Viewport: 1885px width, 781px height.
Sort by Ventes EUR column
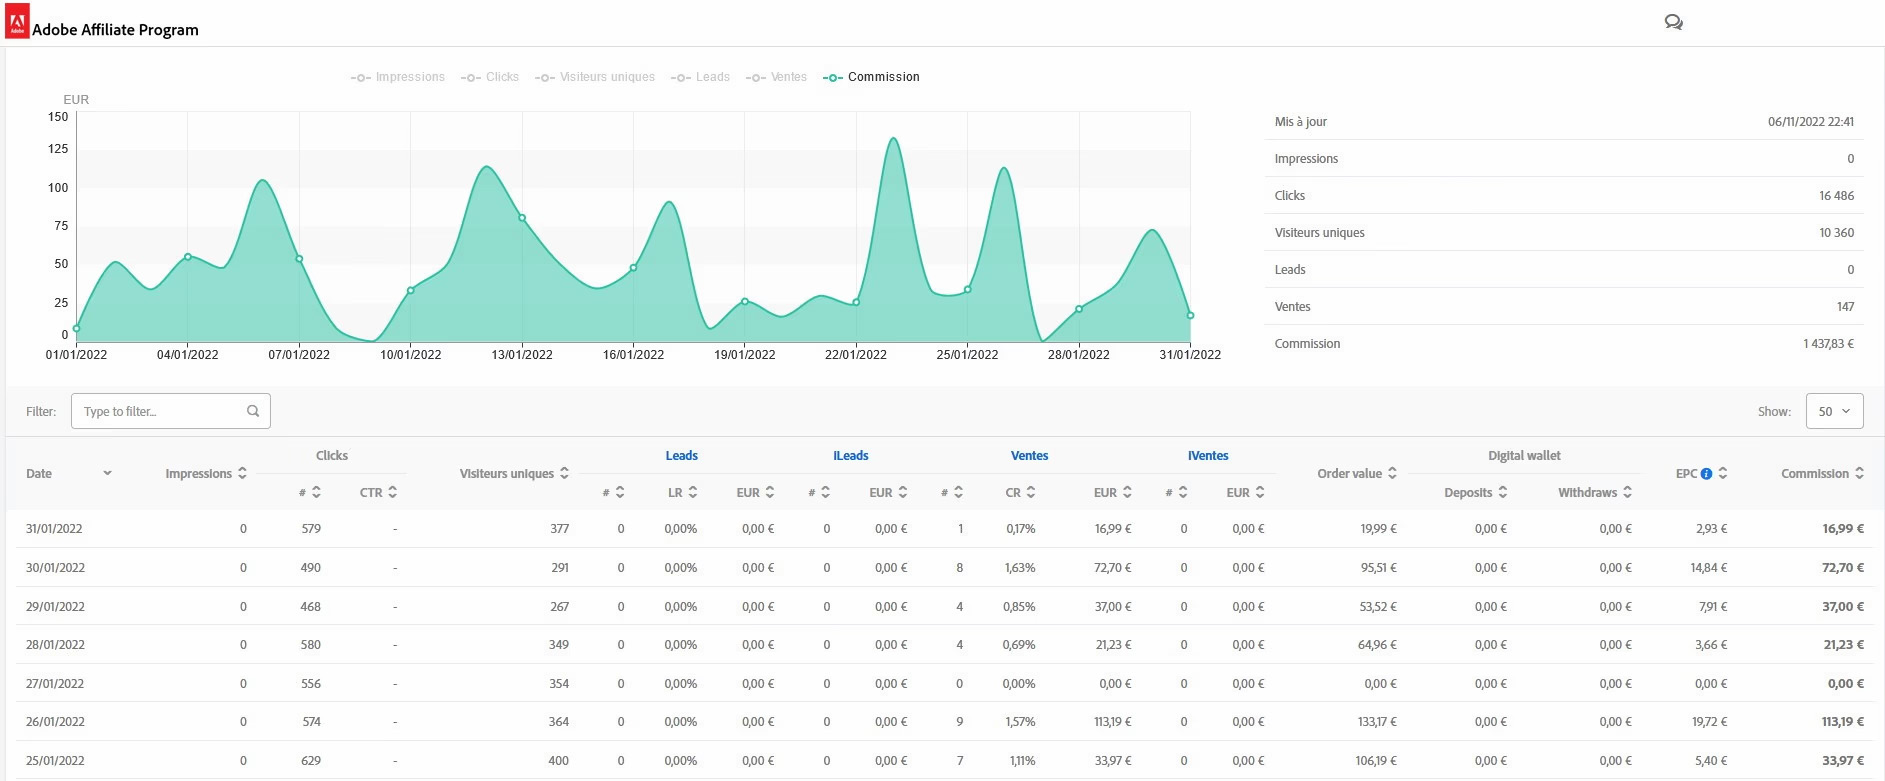1126,492
